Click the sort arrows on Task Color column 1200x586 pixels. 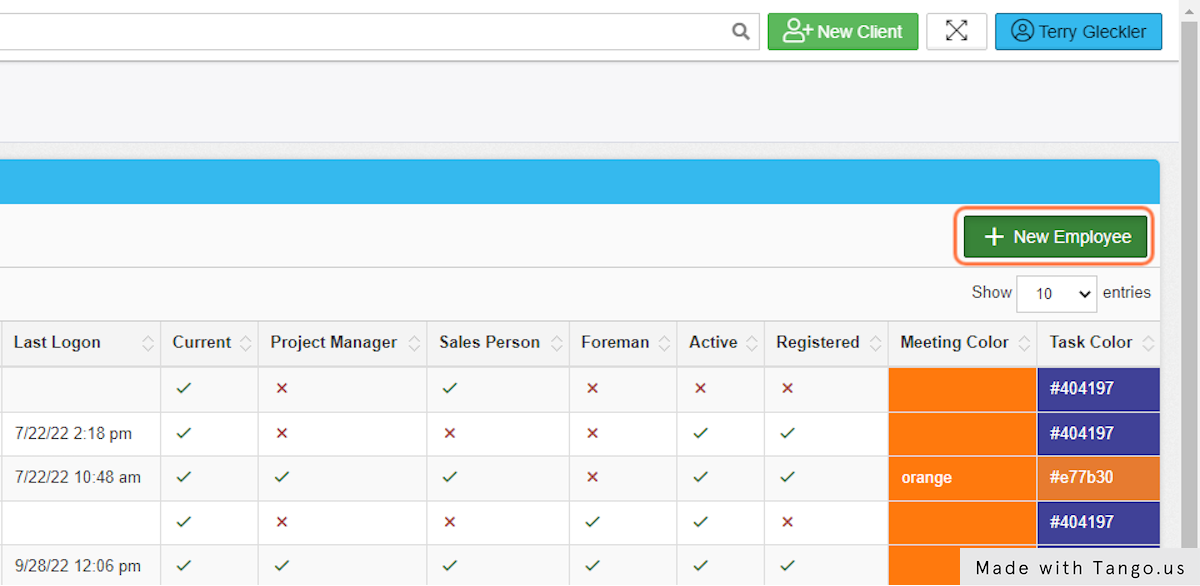coord(1146,343)
